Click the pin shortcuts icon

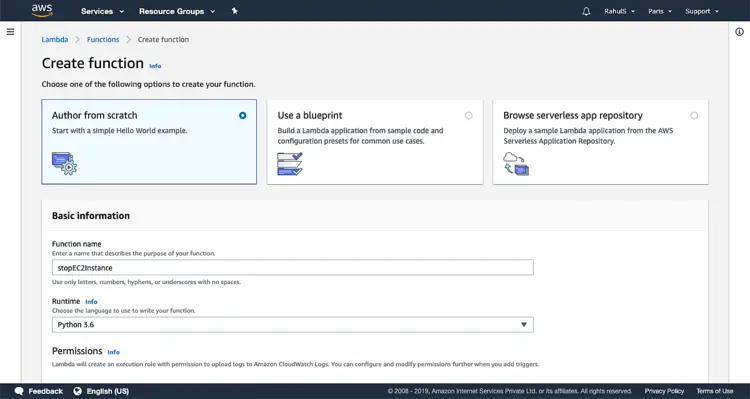click(x=234, y=11)
